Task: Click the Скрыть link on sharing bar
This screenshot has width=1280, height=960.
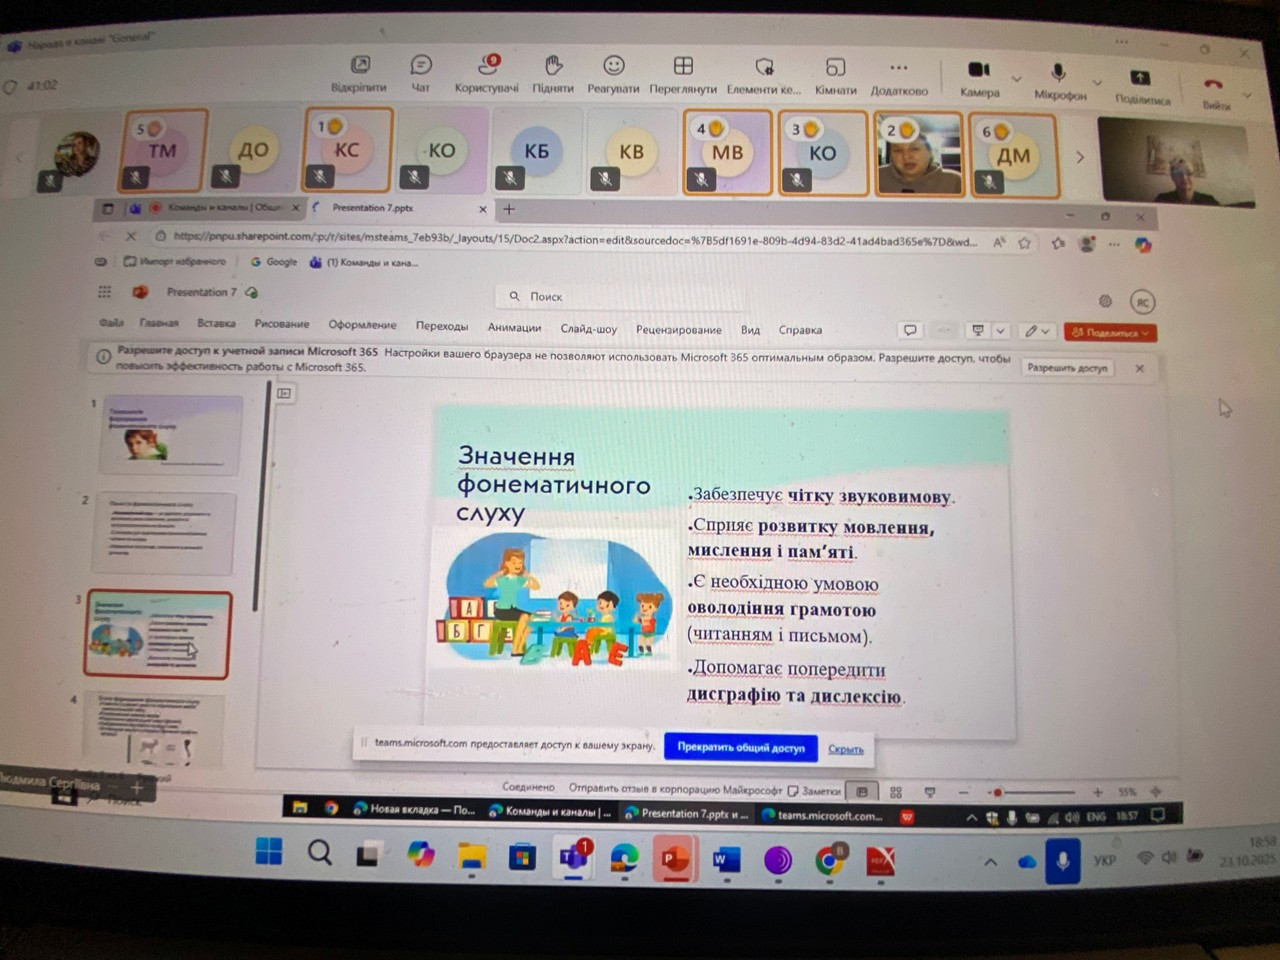Action: click(846, 749)
